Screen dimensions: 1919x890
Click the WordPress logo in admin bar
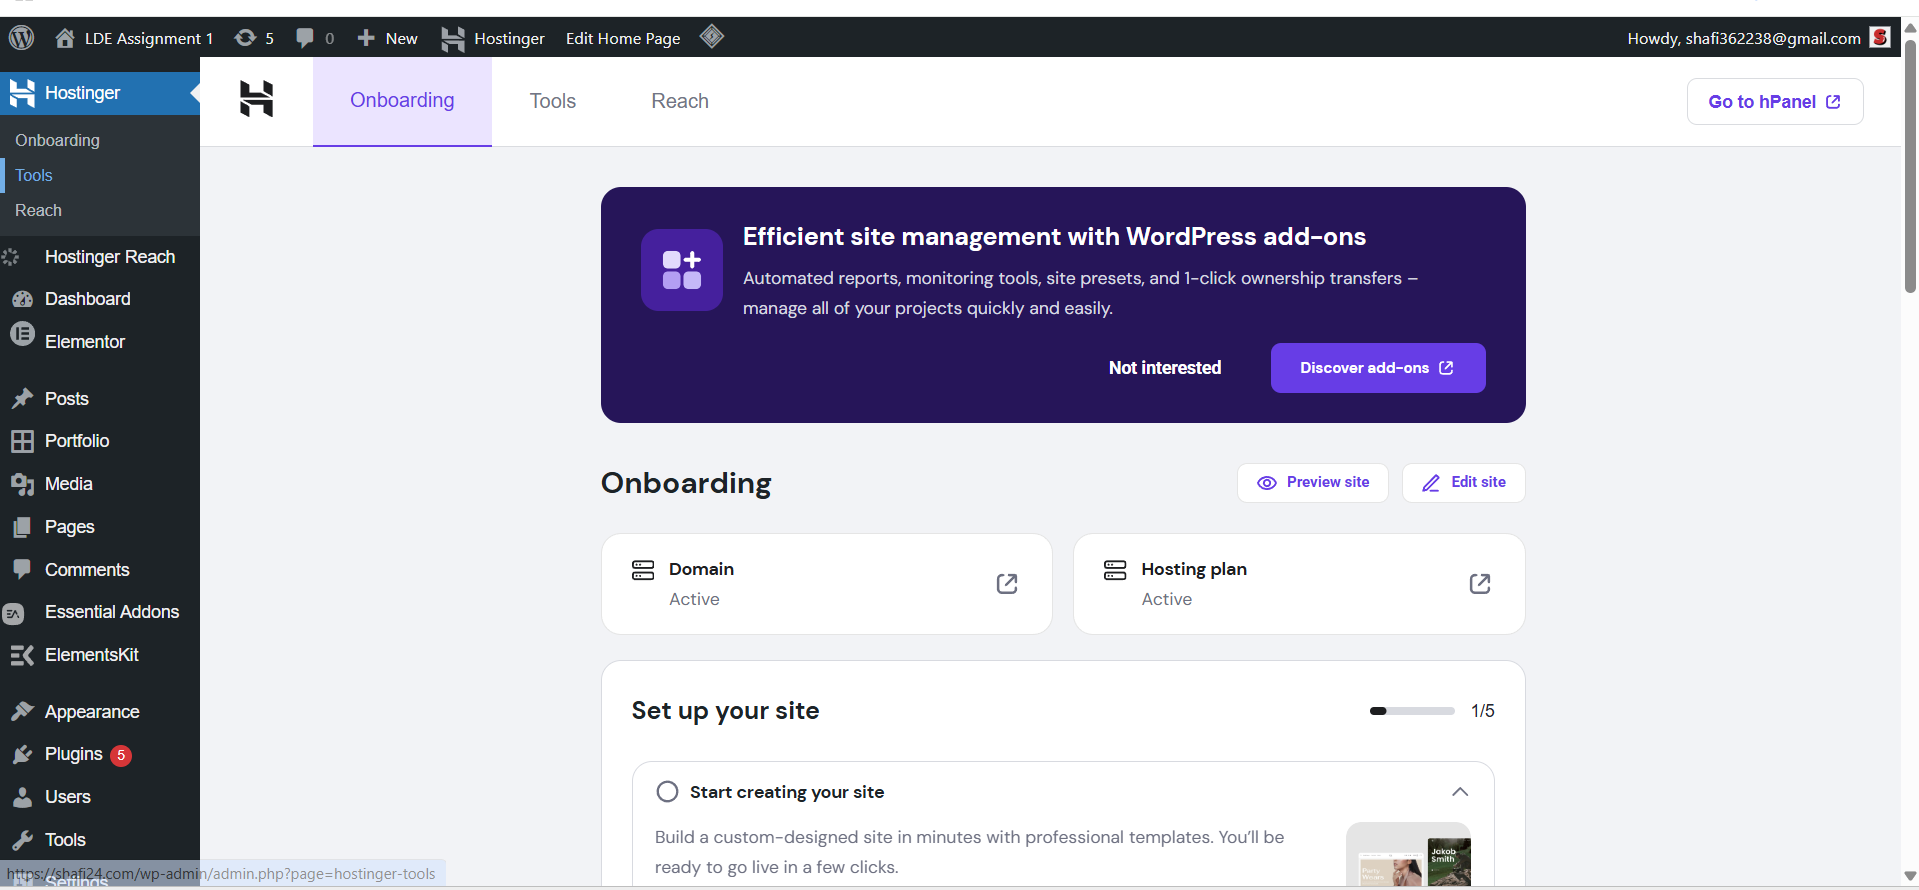pos(22,38)
